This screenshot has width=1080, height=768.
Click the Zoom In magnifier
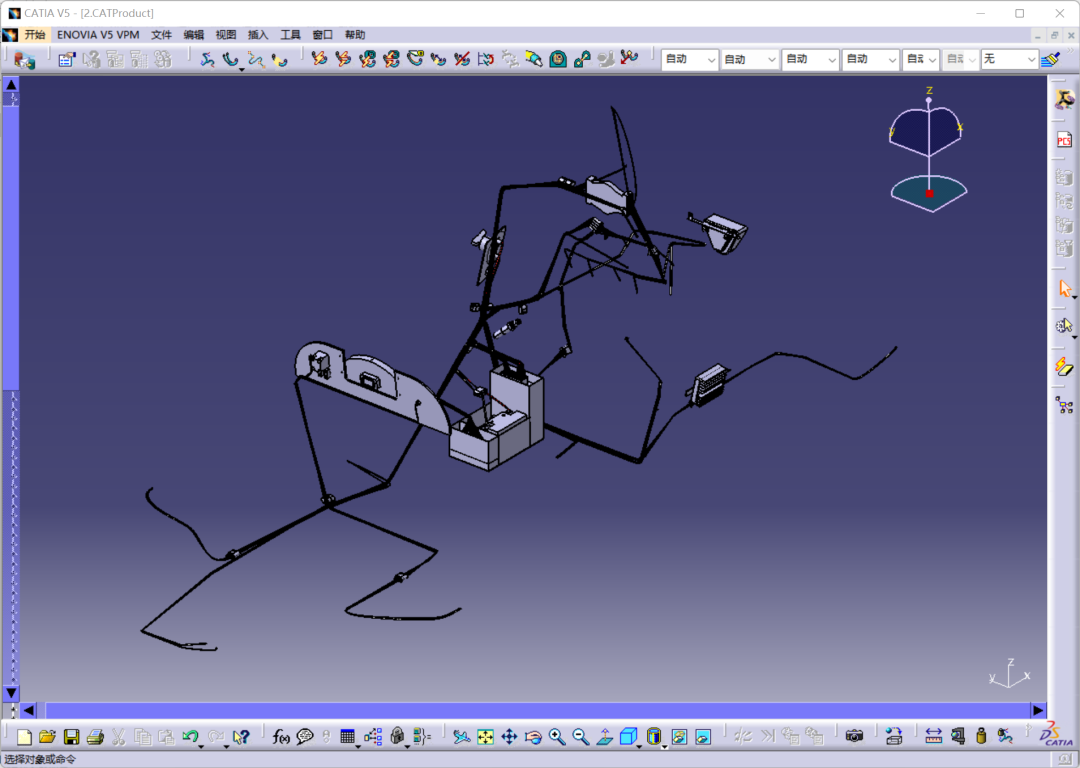coord(557,737)
